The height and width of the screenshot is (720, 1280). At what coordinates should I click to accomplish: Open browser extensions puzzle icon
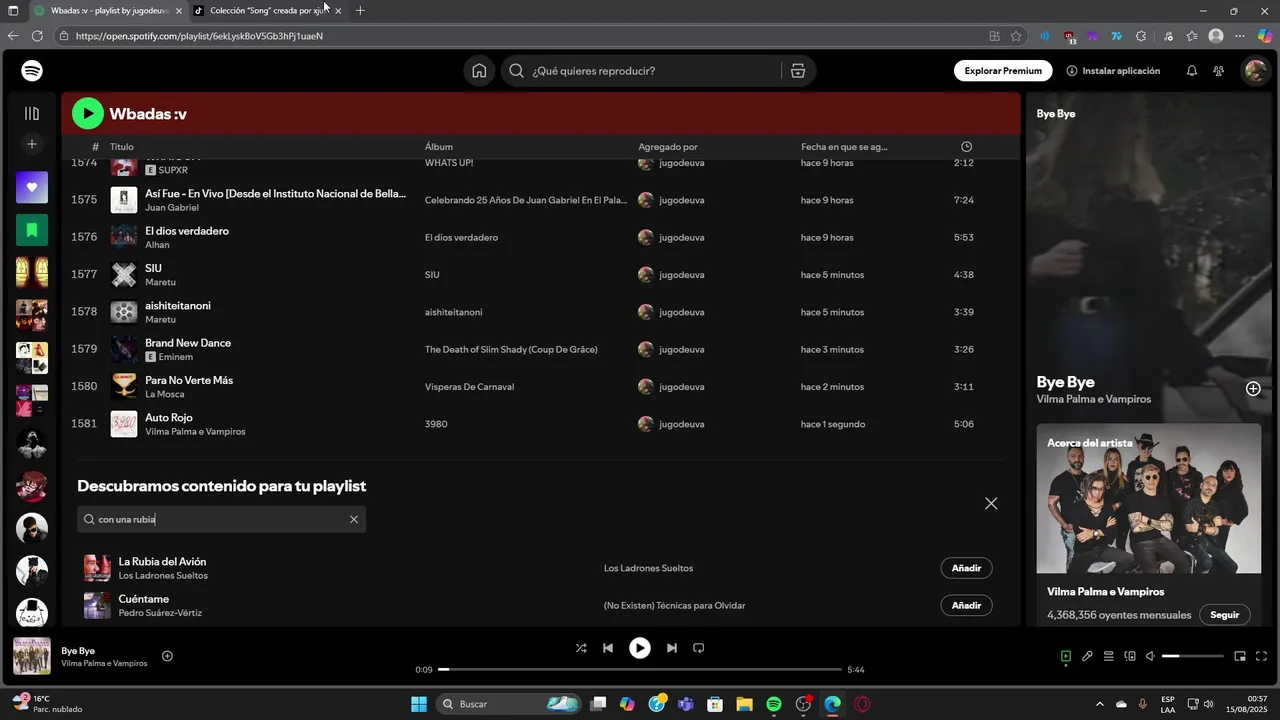coord(1141,36)
